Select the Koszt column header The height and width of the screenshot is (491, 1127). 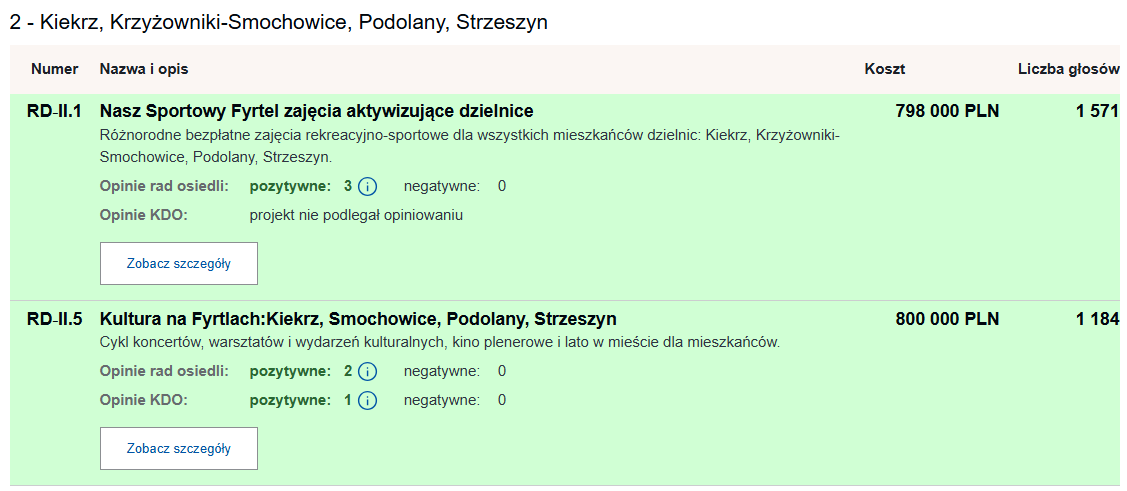coord(885,69)
